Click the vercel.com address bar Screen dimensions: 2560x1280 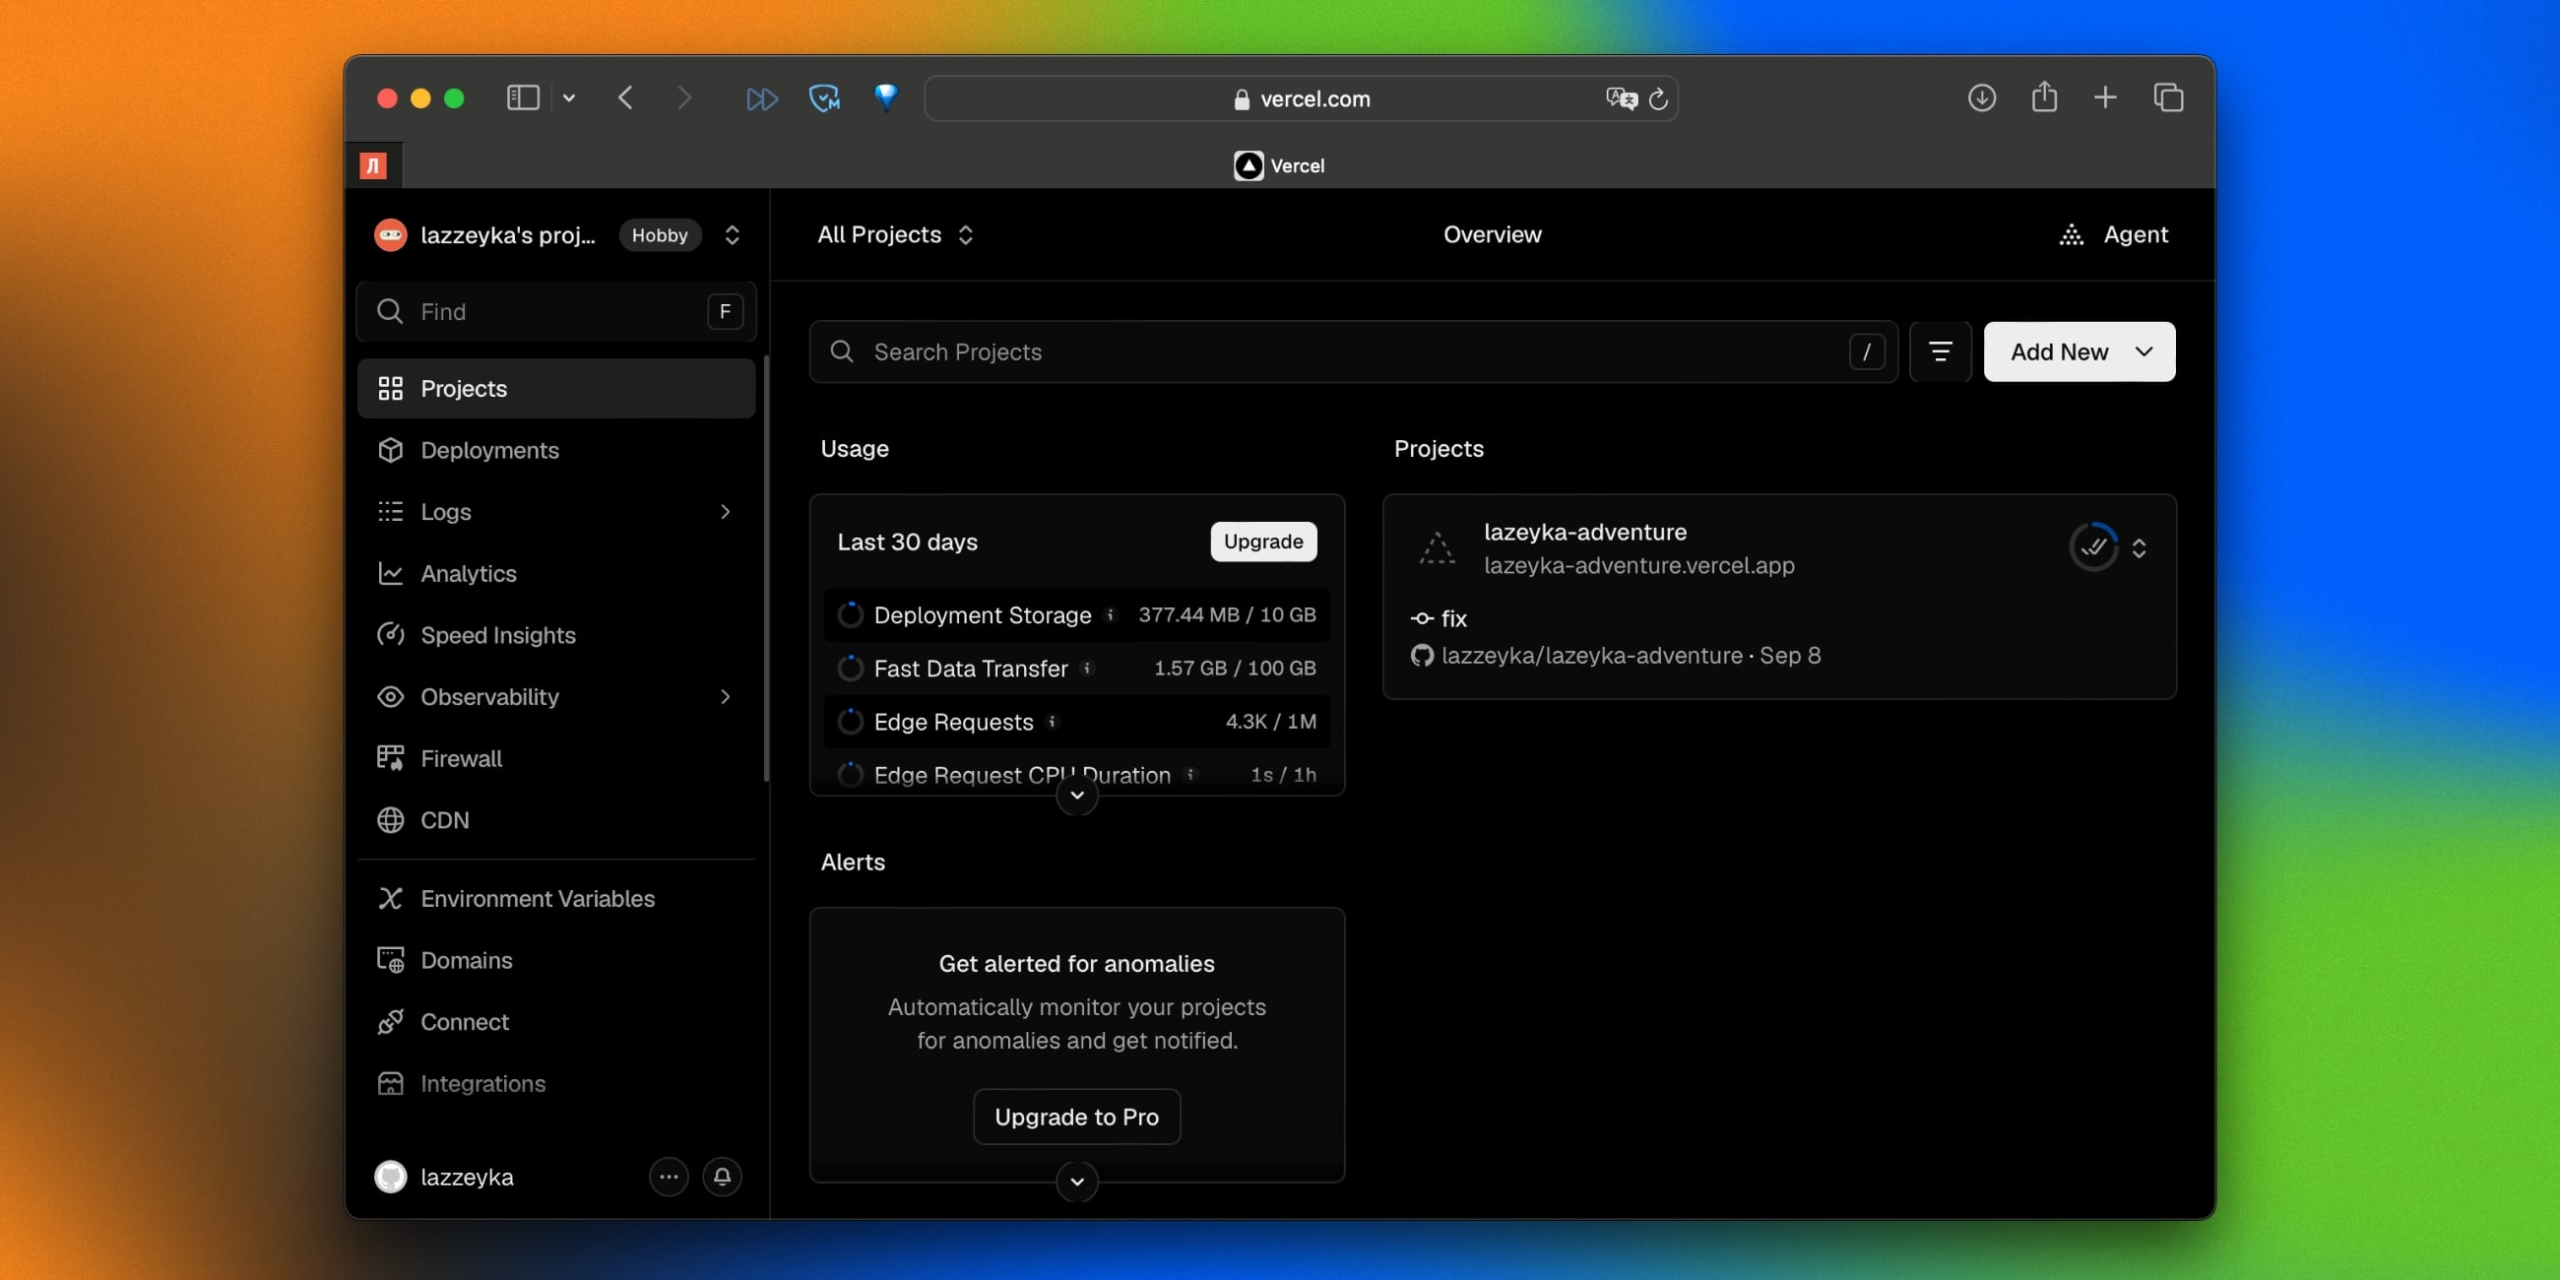click(x=1301, y=98)
